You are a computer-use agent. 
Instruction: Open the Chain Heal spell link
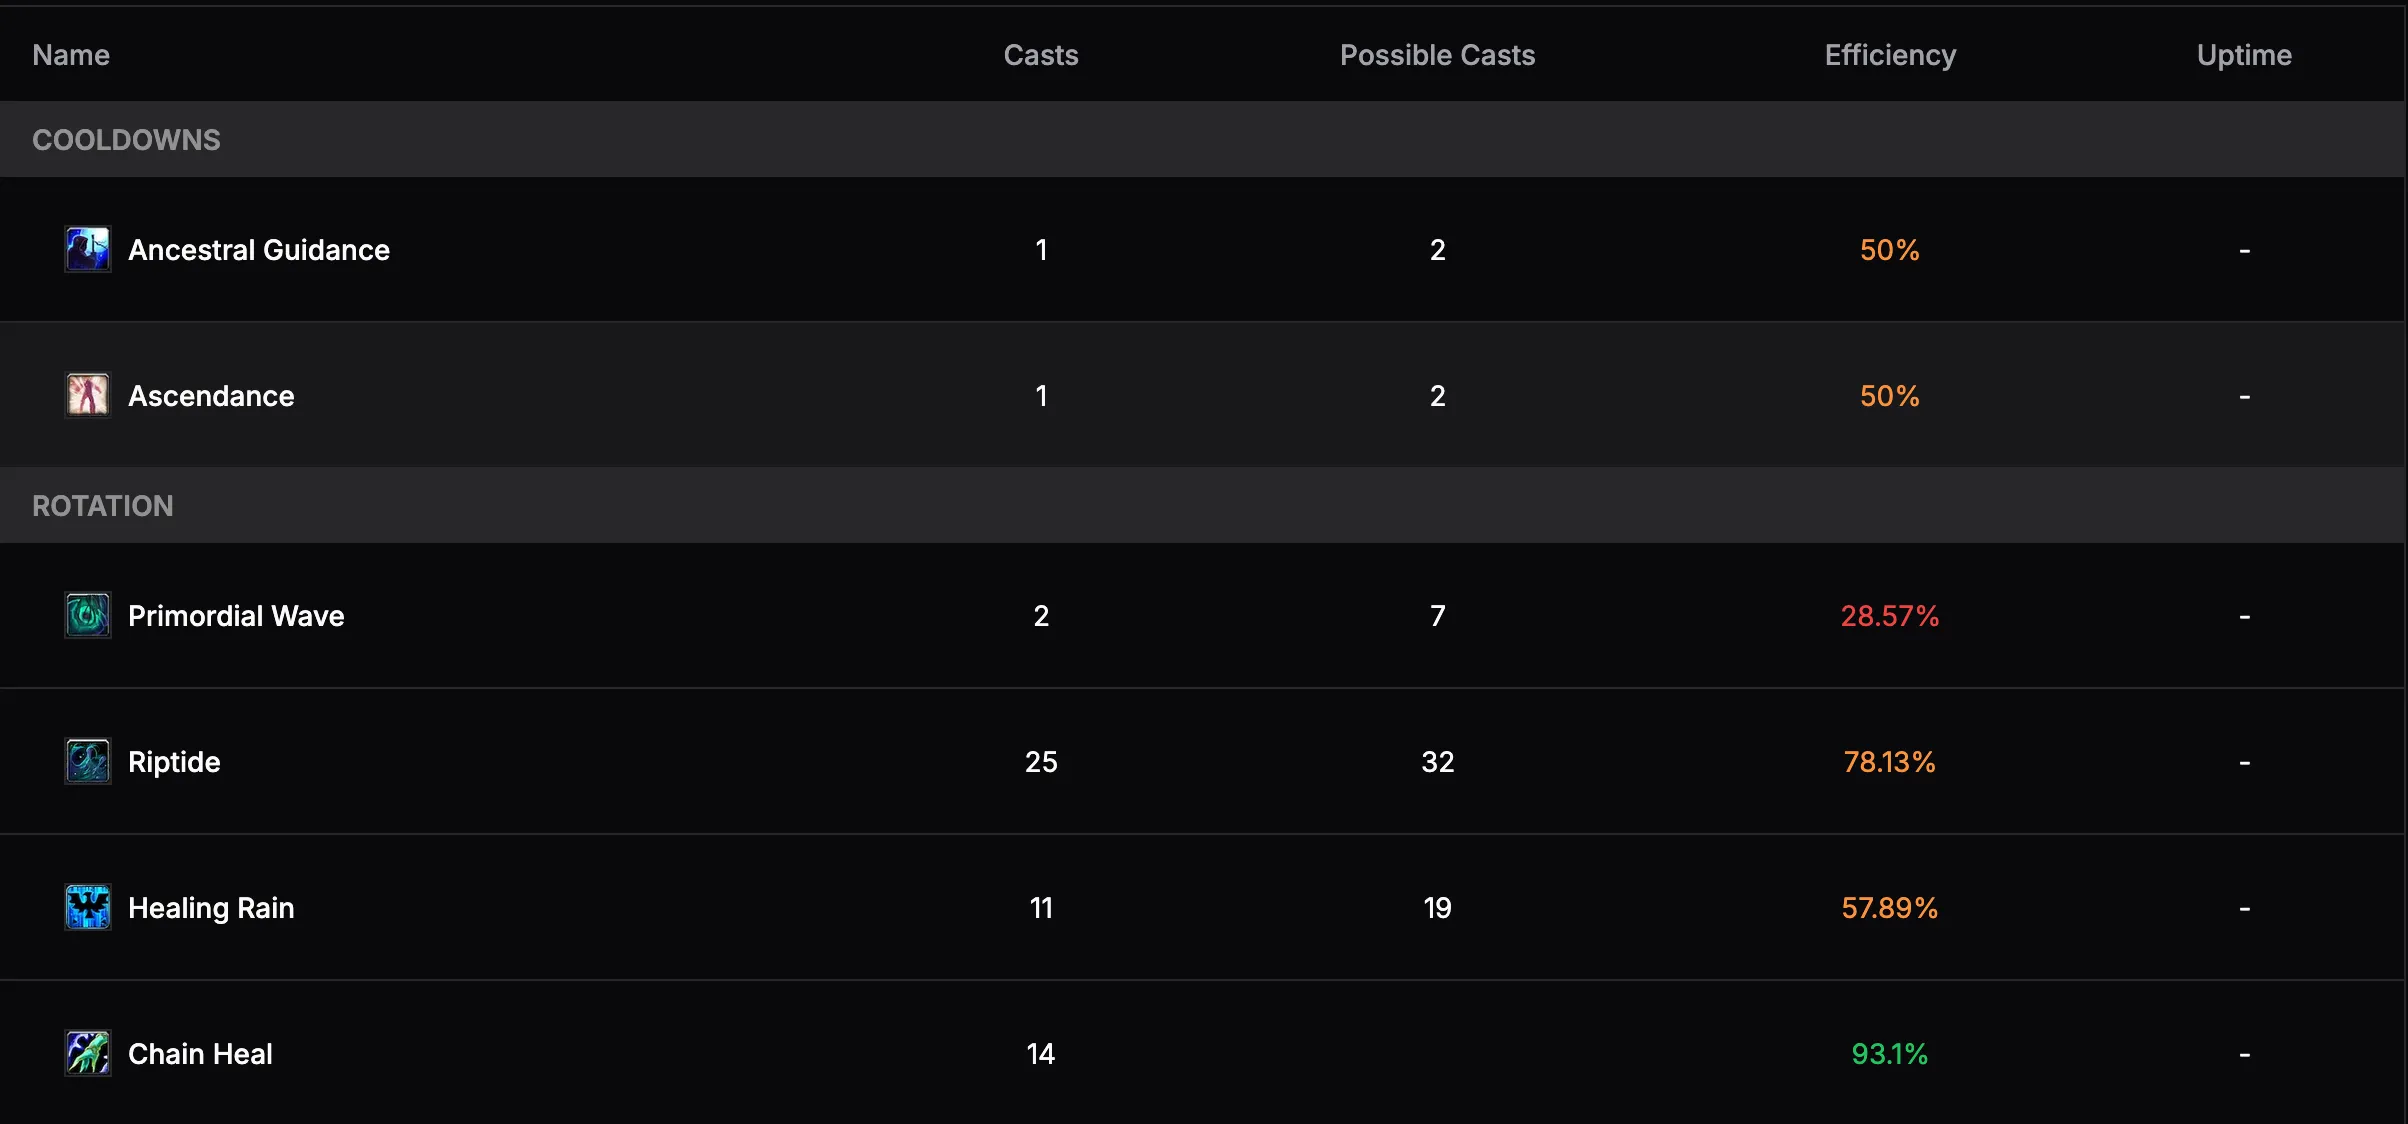coord(200,1054)
